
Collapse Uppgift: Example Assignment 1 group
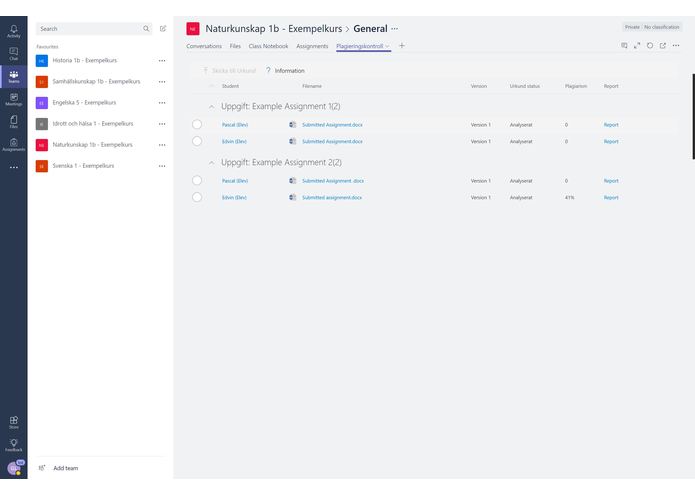coord(211,107)
